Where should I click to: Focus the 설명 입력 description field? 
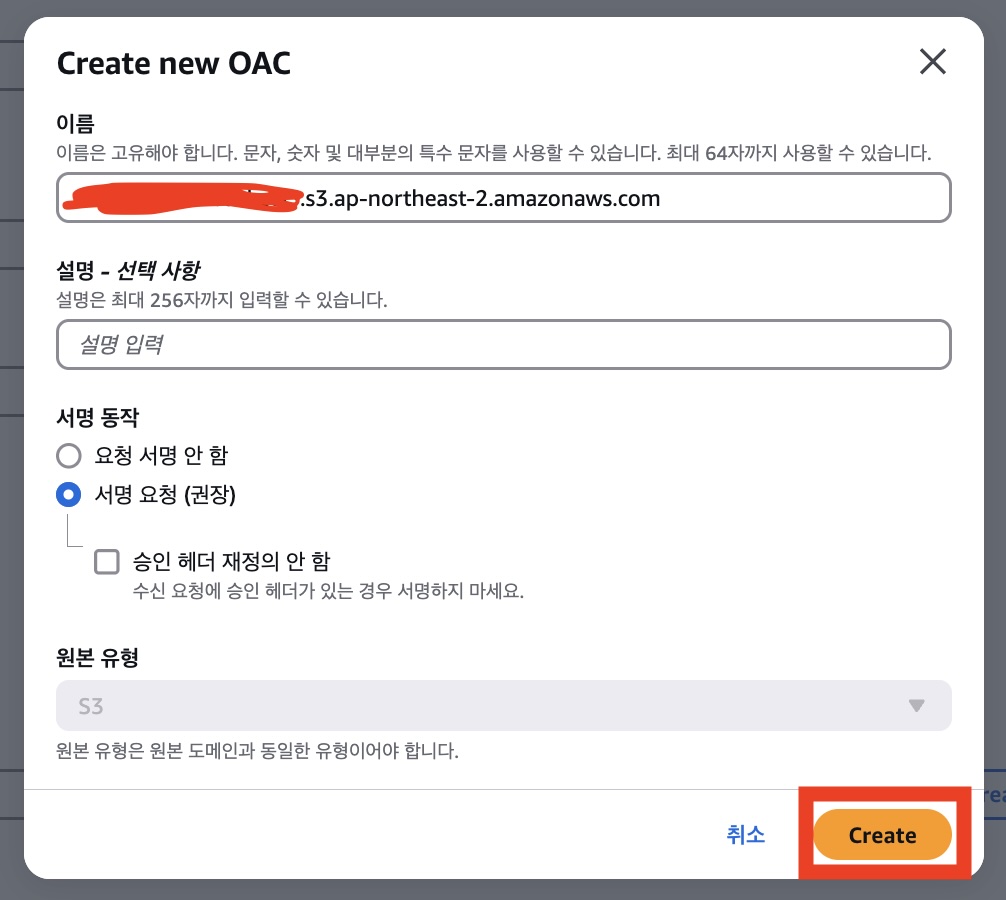504,344
